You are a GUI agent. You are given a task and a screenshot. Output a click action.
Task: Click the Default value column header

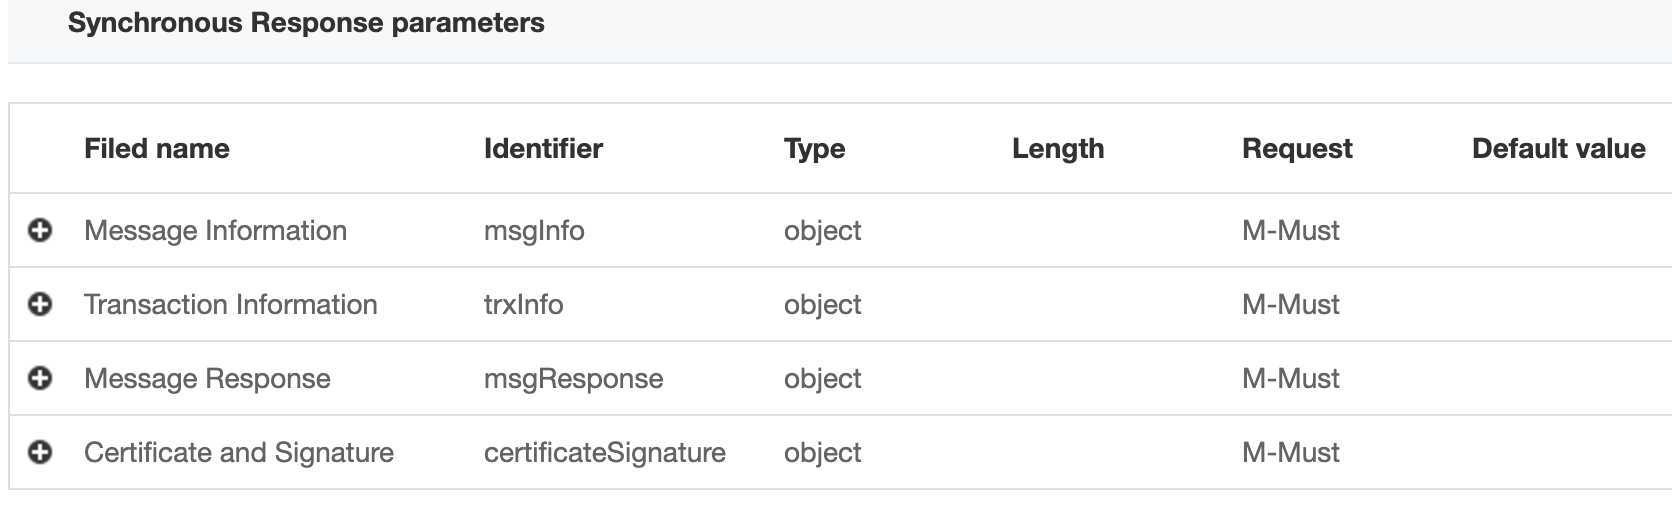(x=1559, y=149)
